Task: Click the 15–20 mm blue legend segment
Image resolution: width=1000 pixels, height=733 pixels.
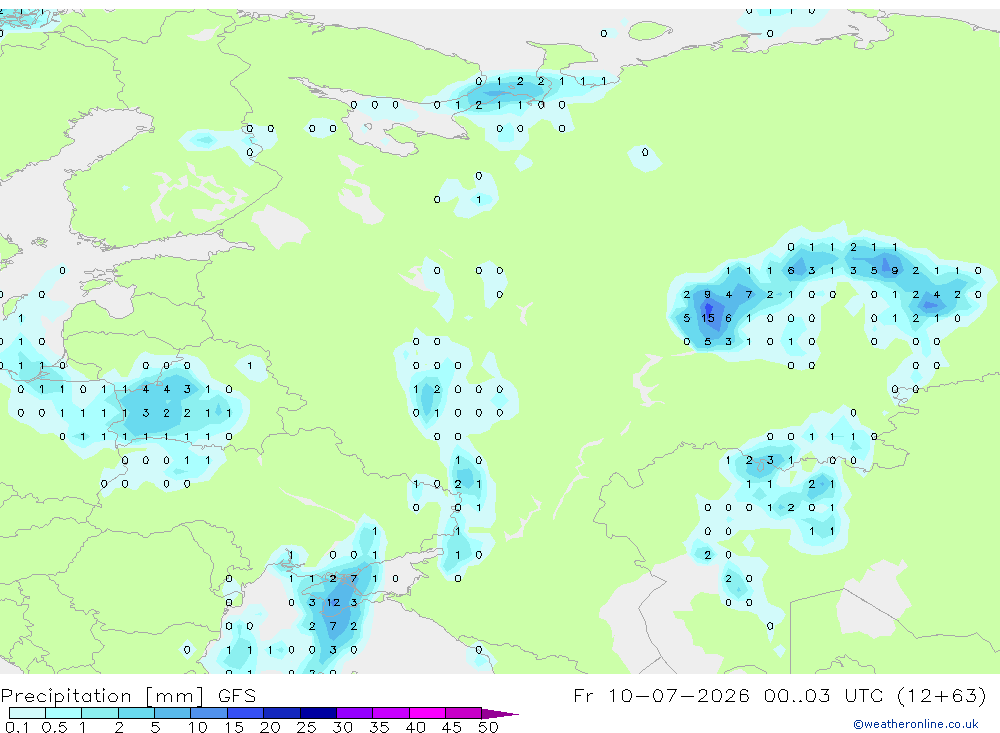Action: click(246, 713)
